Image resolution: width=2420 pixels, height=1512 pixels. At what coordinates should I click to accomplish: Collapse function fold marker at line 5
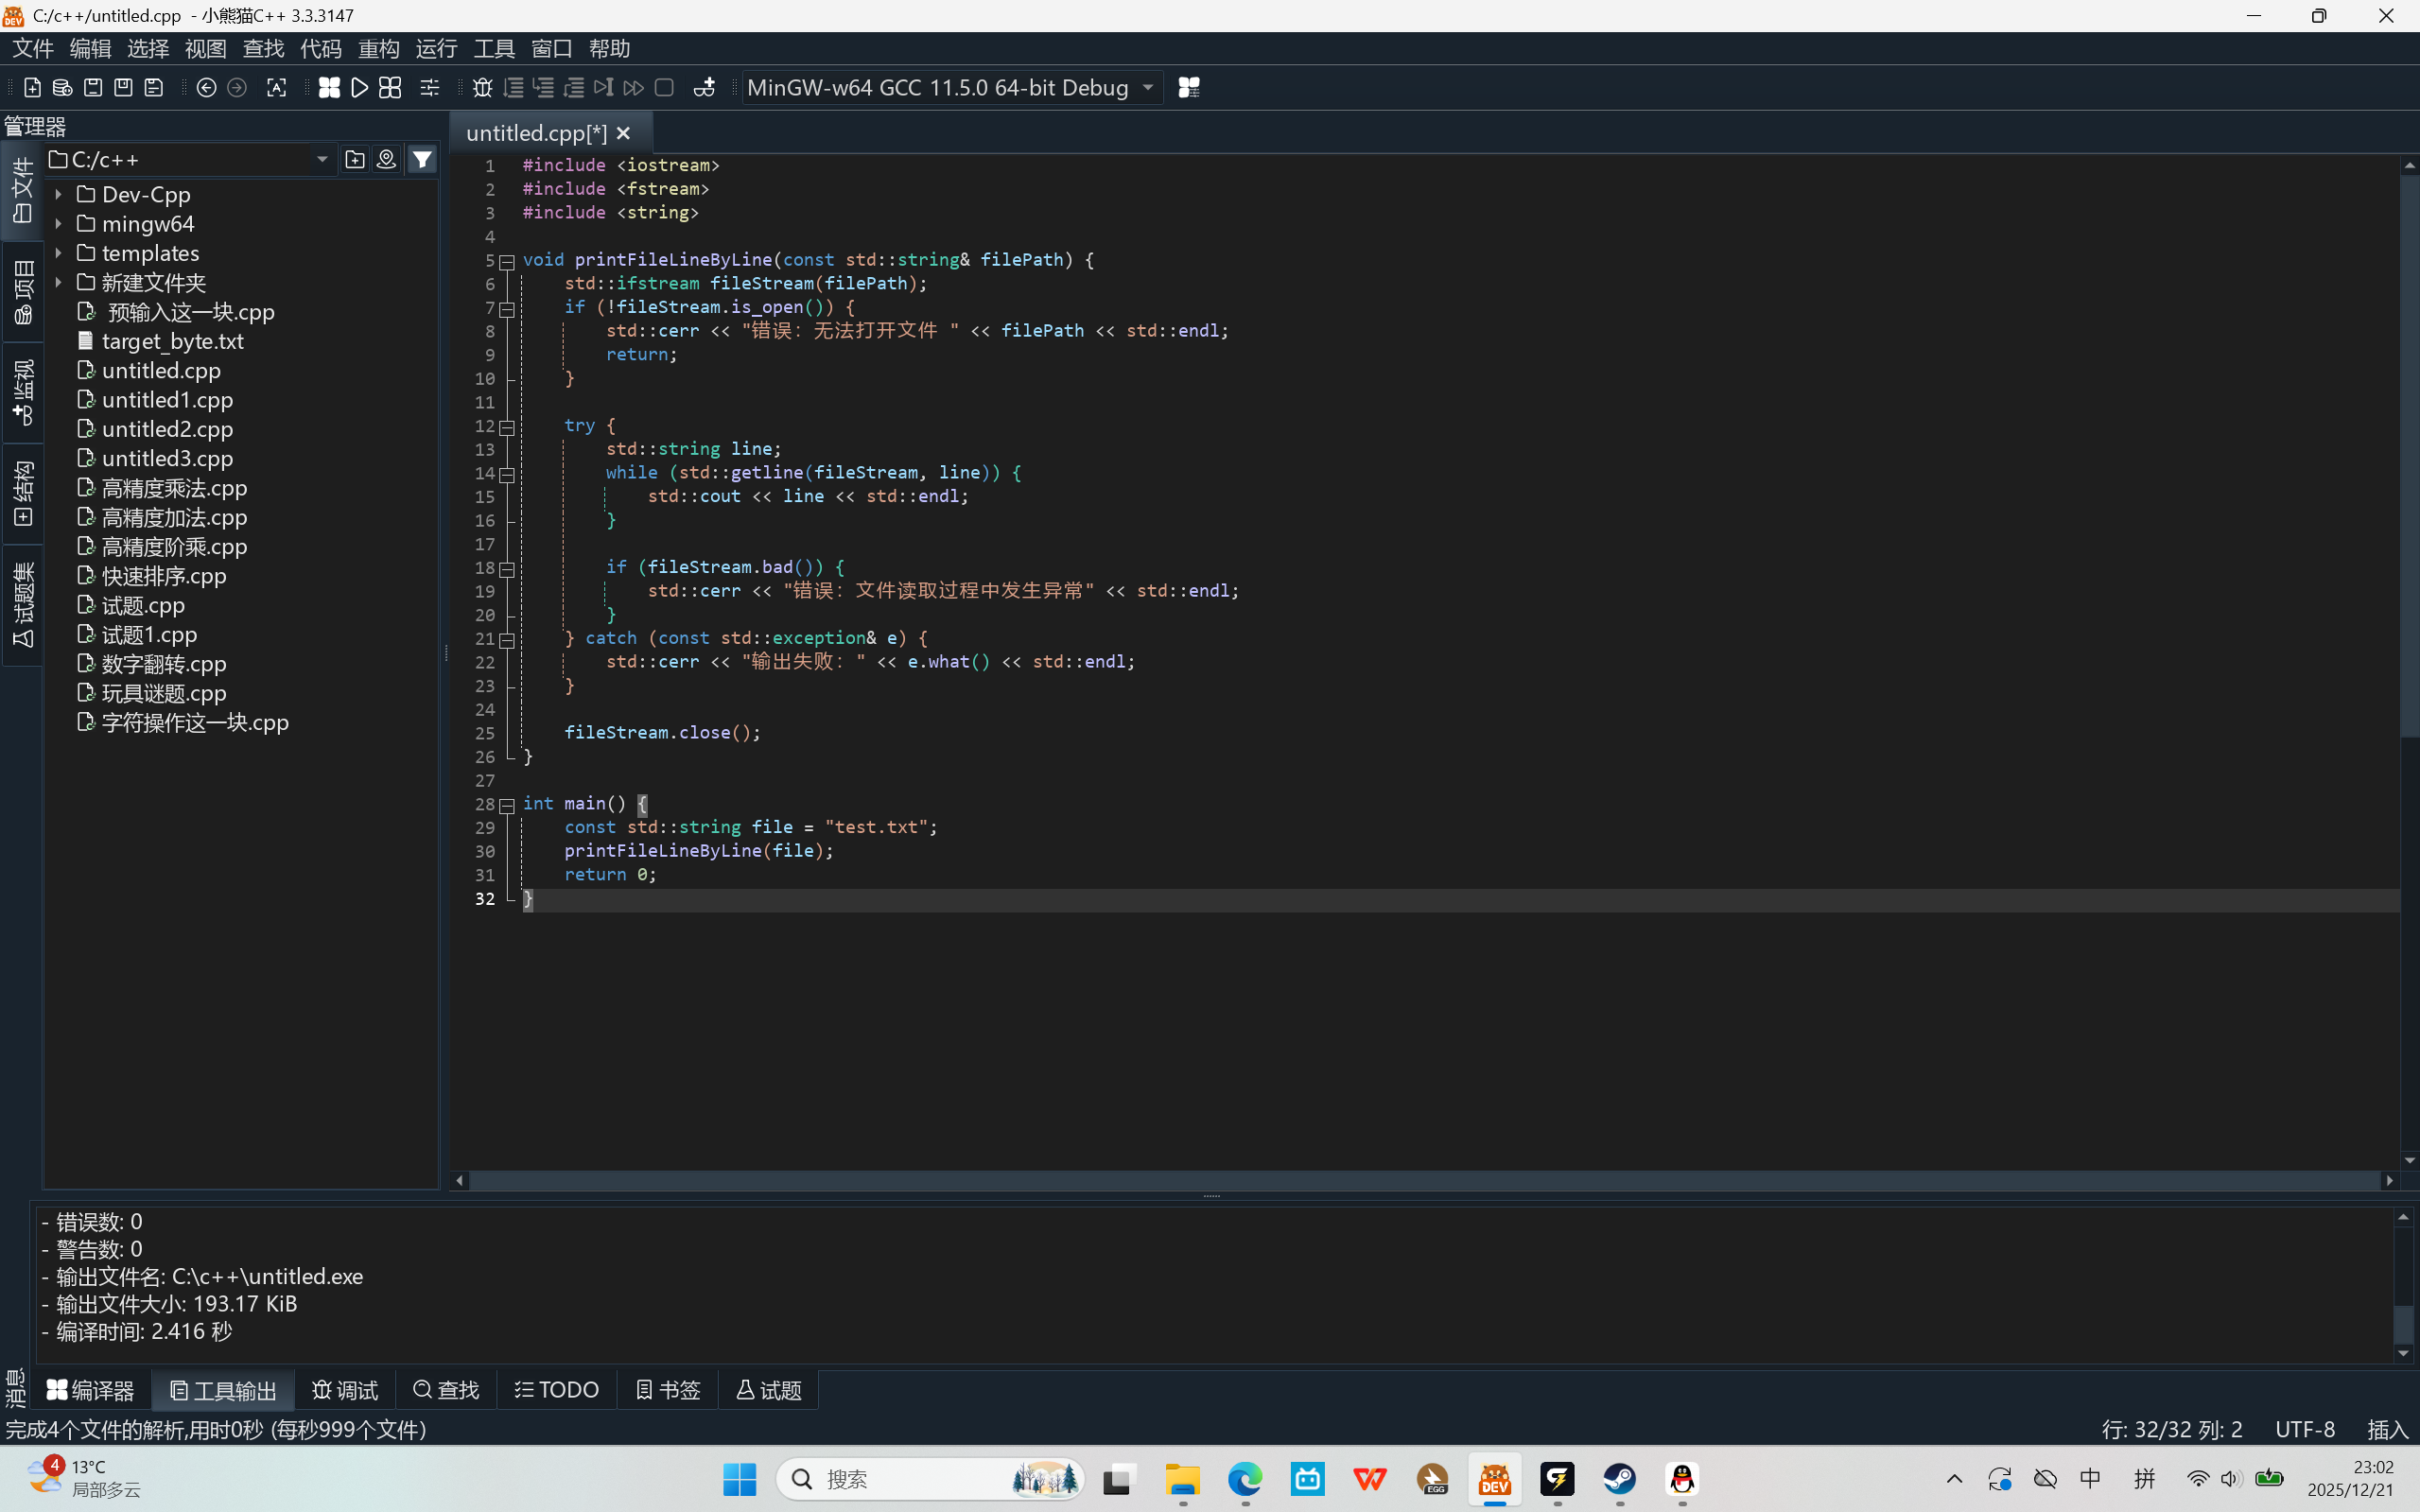pos(507,262)
